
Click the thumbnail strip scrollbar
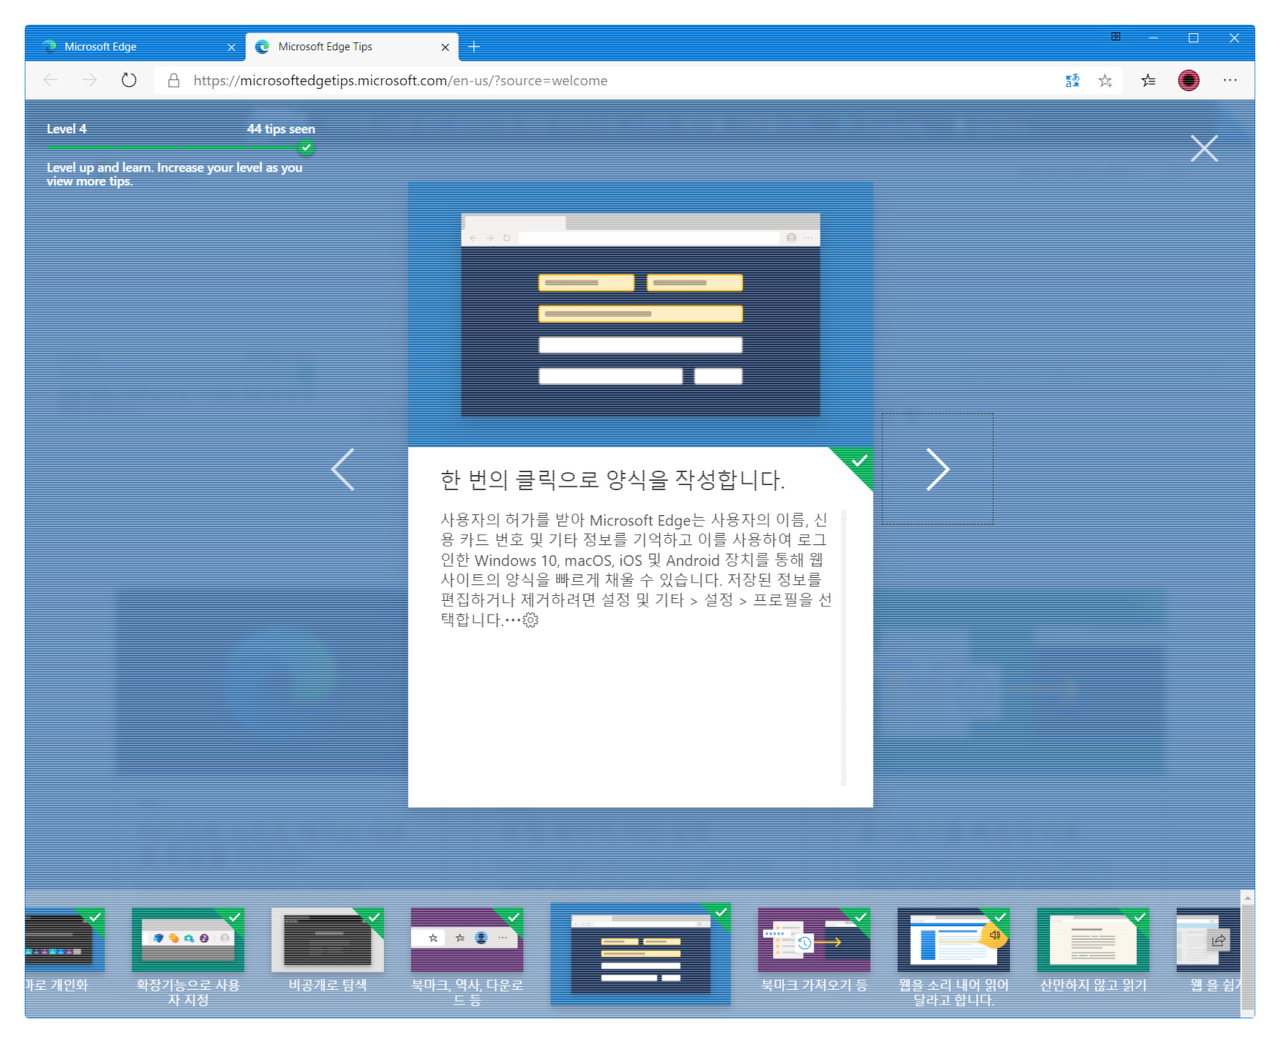tap(1247, 953)
